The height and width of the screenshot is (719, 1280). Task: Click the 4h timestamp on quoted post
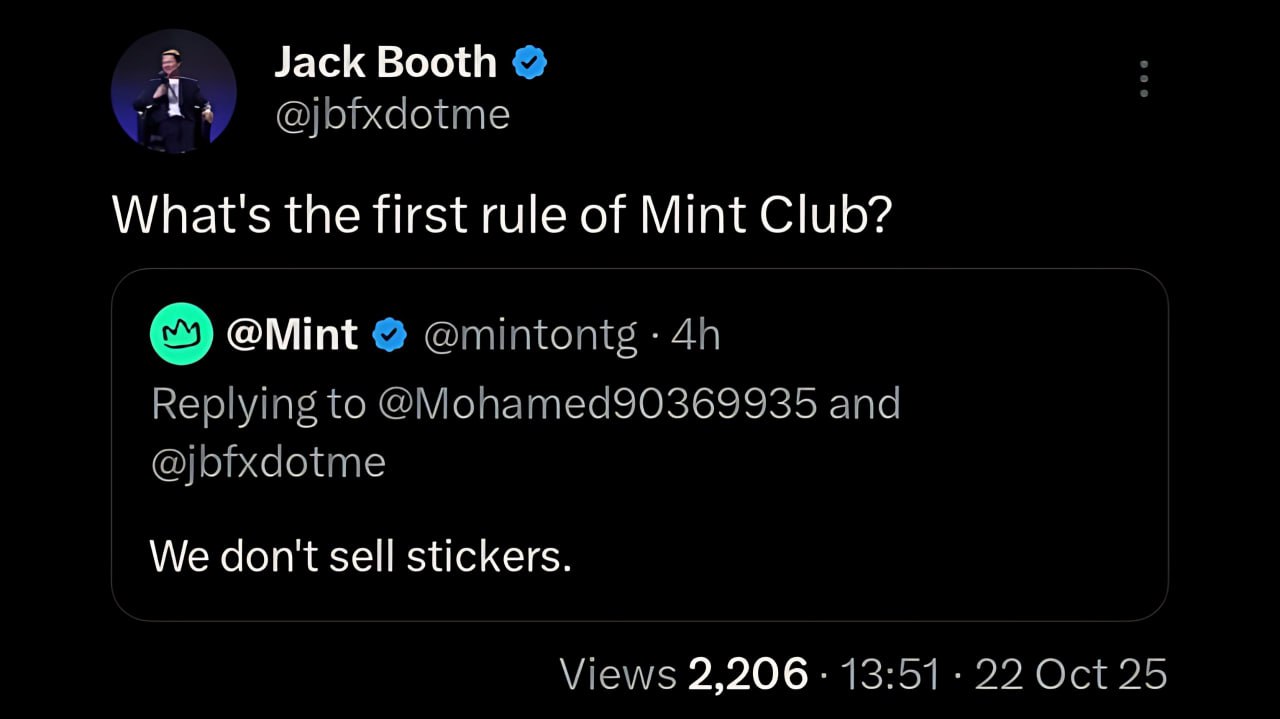695,336
